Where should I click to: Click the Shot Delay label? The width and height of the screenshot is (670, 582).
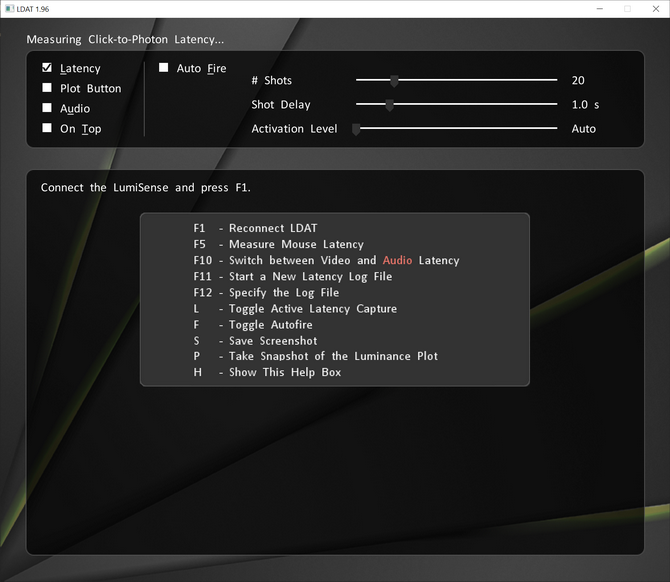point(281,105)
